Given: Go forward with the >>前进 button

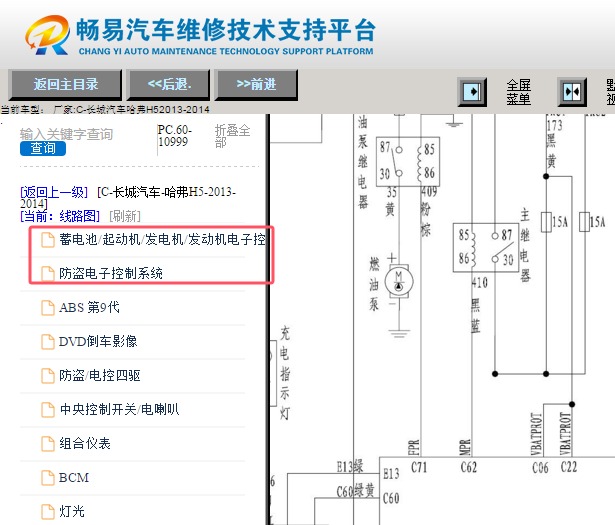Looking at the screenshot, I should click(257, 84).
